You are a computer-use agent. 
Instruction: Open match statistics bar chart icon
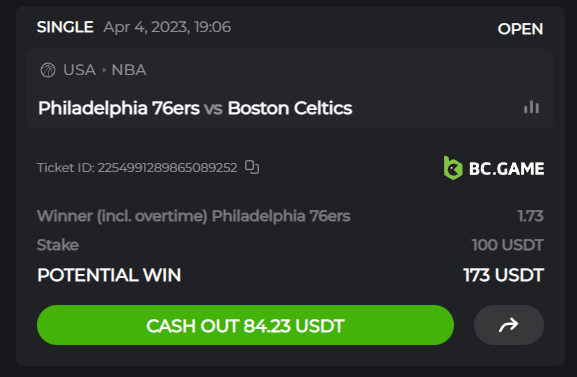point(531,107)
